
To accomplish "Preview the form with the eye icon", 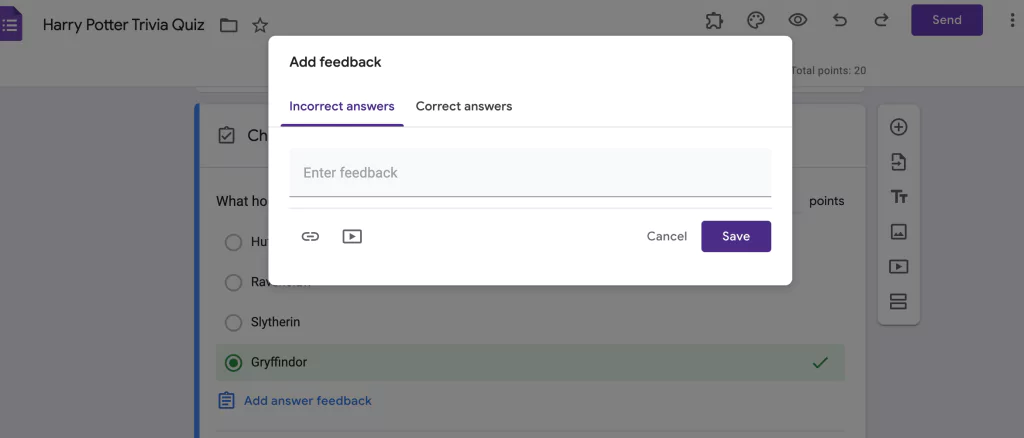I will (x=797, y=20).
